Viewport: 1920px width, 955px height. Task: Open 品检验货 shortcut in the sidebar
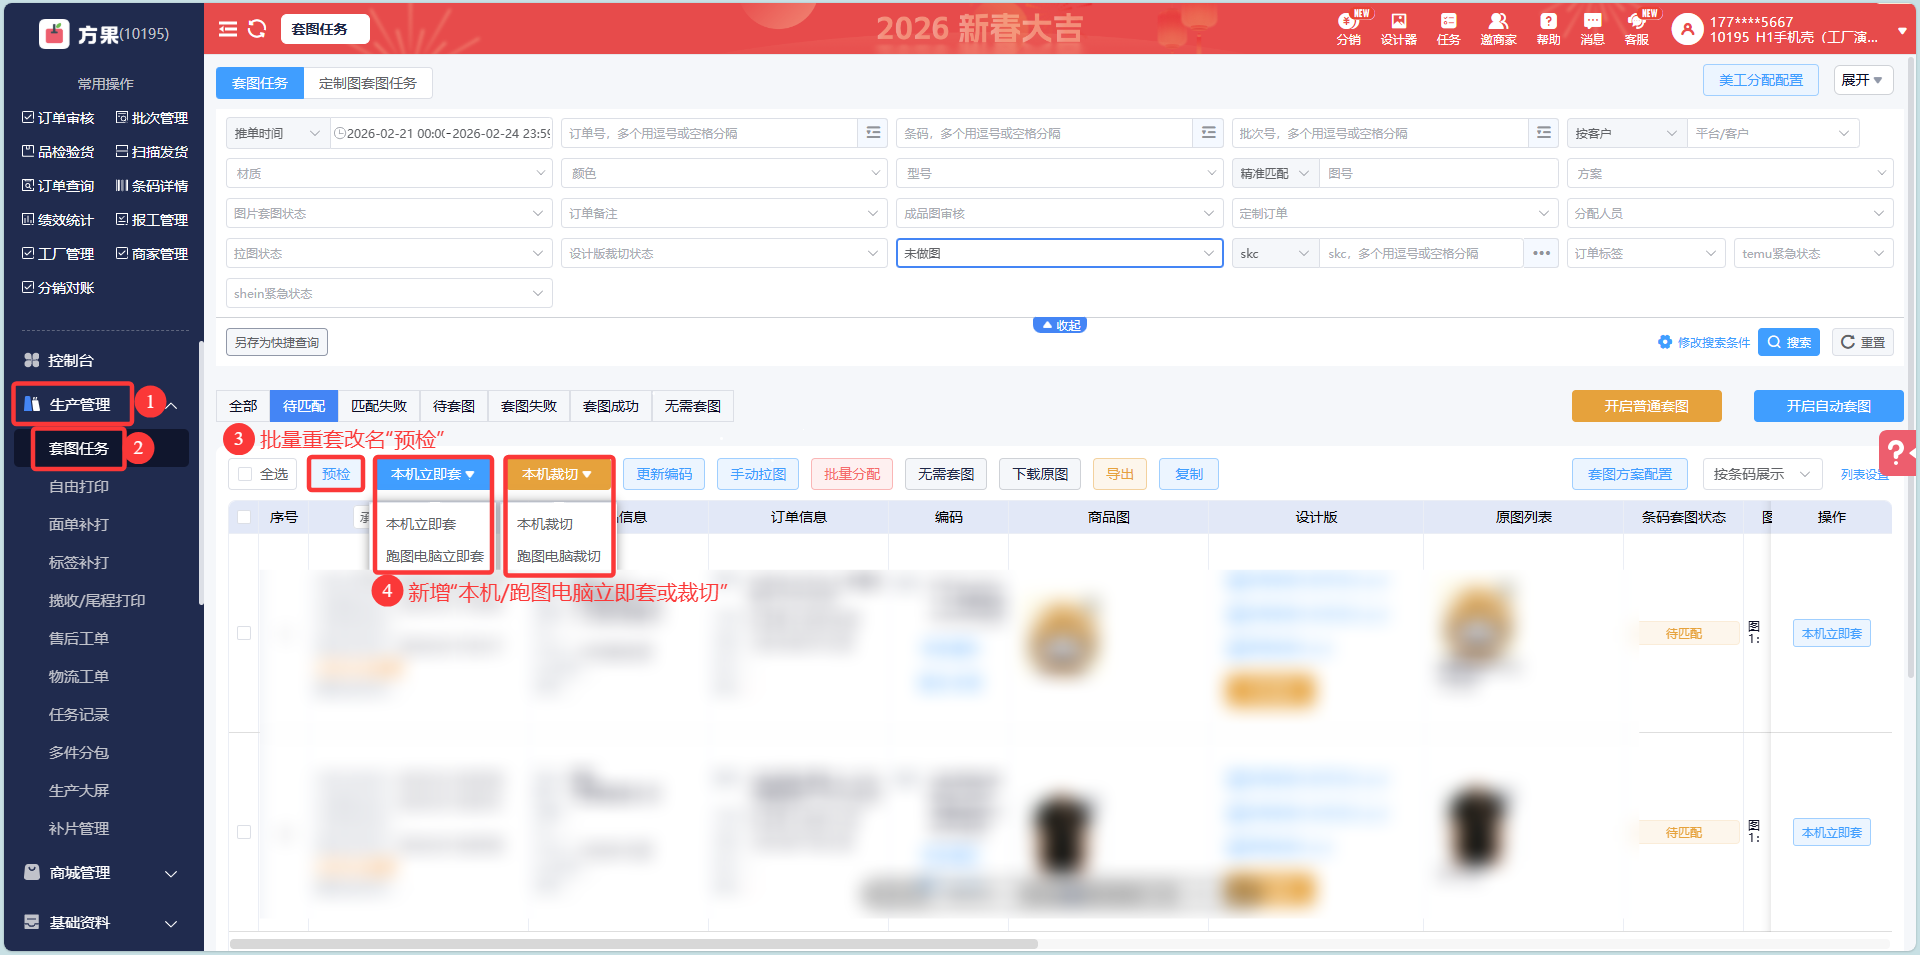(58, 152)
